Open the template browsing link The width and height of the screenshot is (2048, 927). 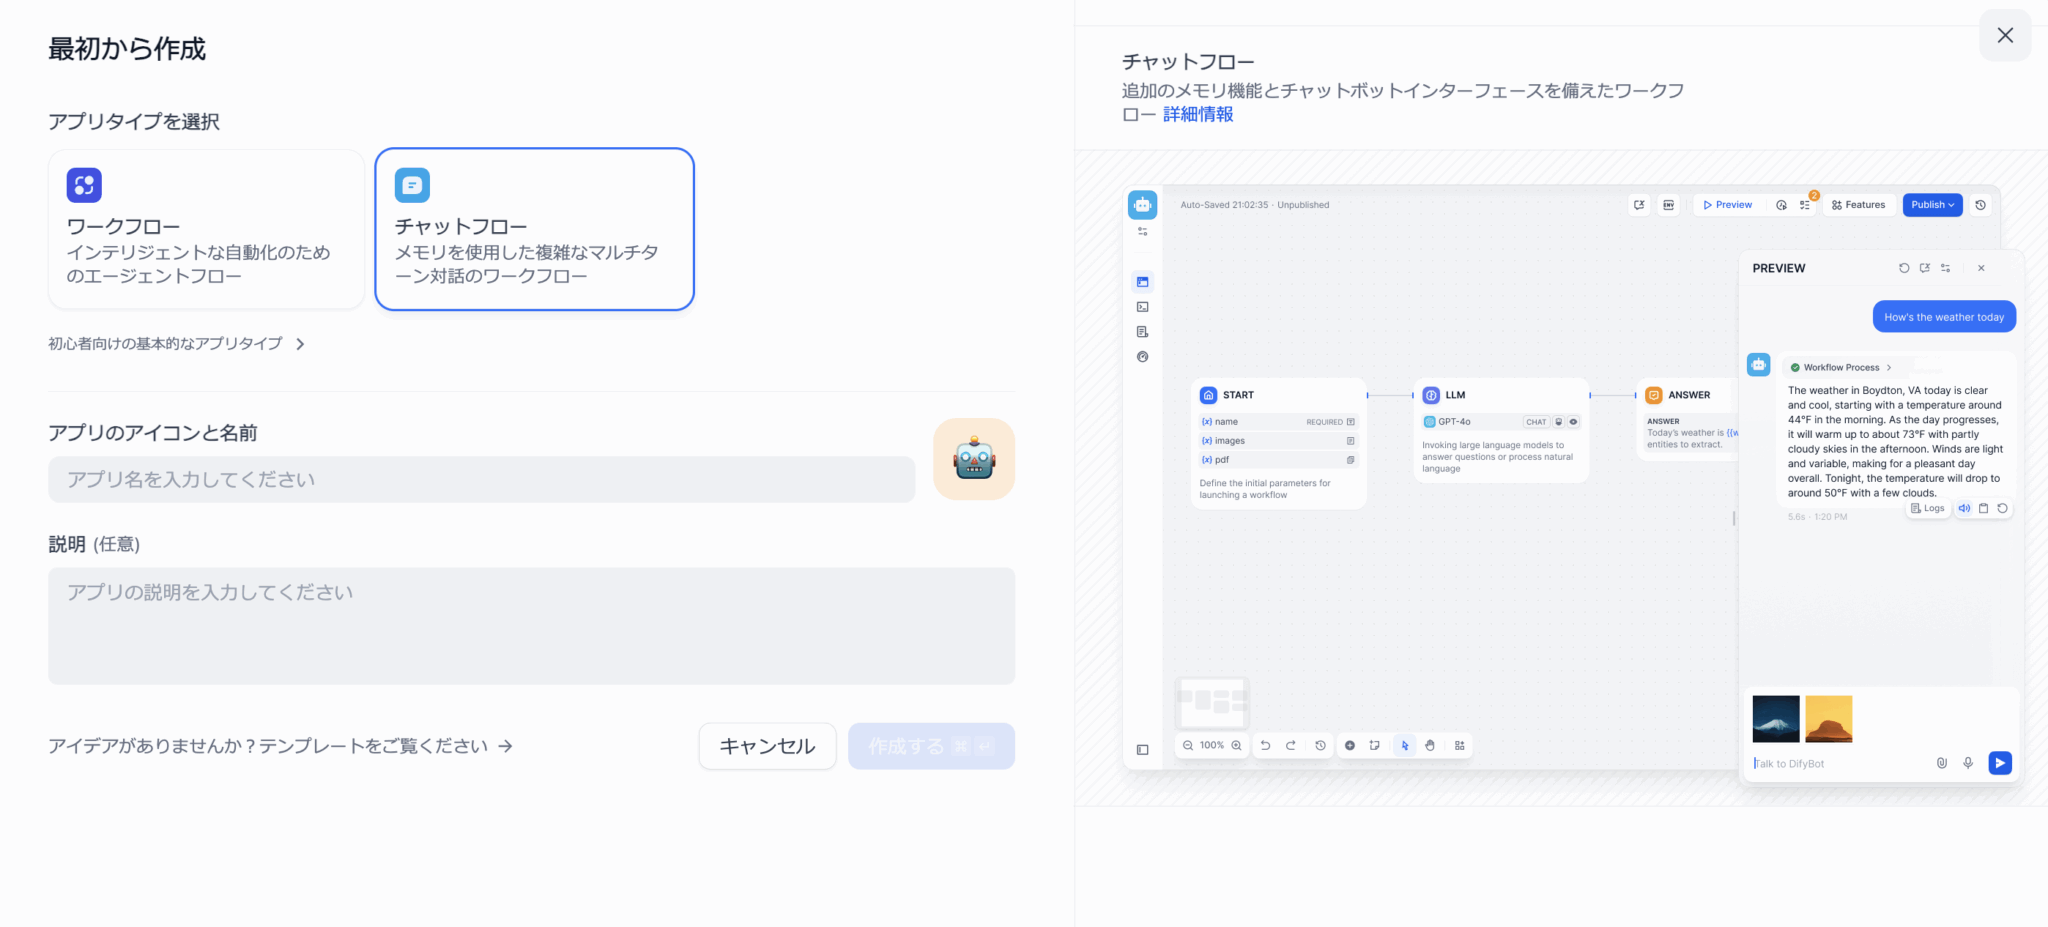pyautogui.click(x=280, y=746)
